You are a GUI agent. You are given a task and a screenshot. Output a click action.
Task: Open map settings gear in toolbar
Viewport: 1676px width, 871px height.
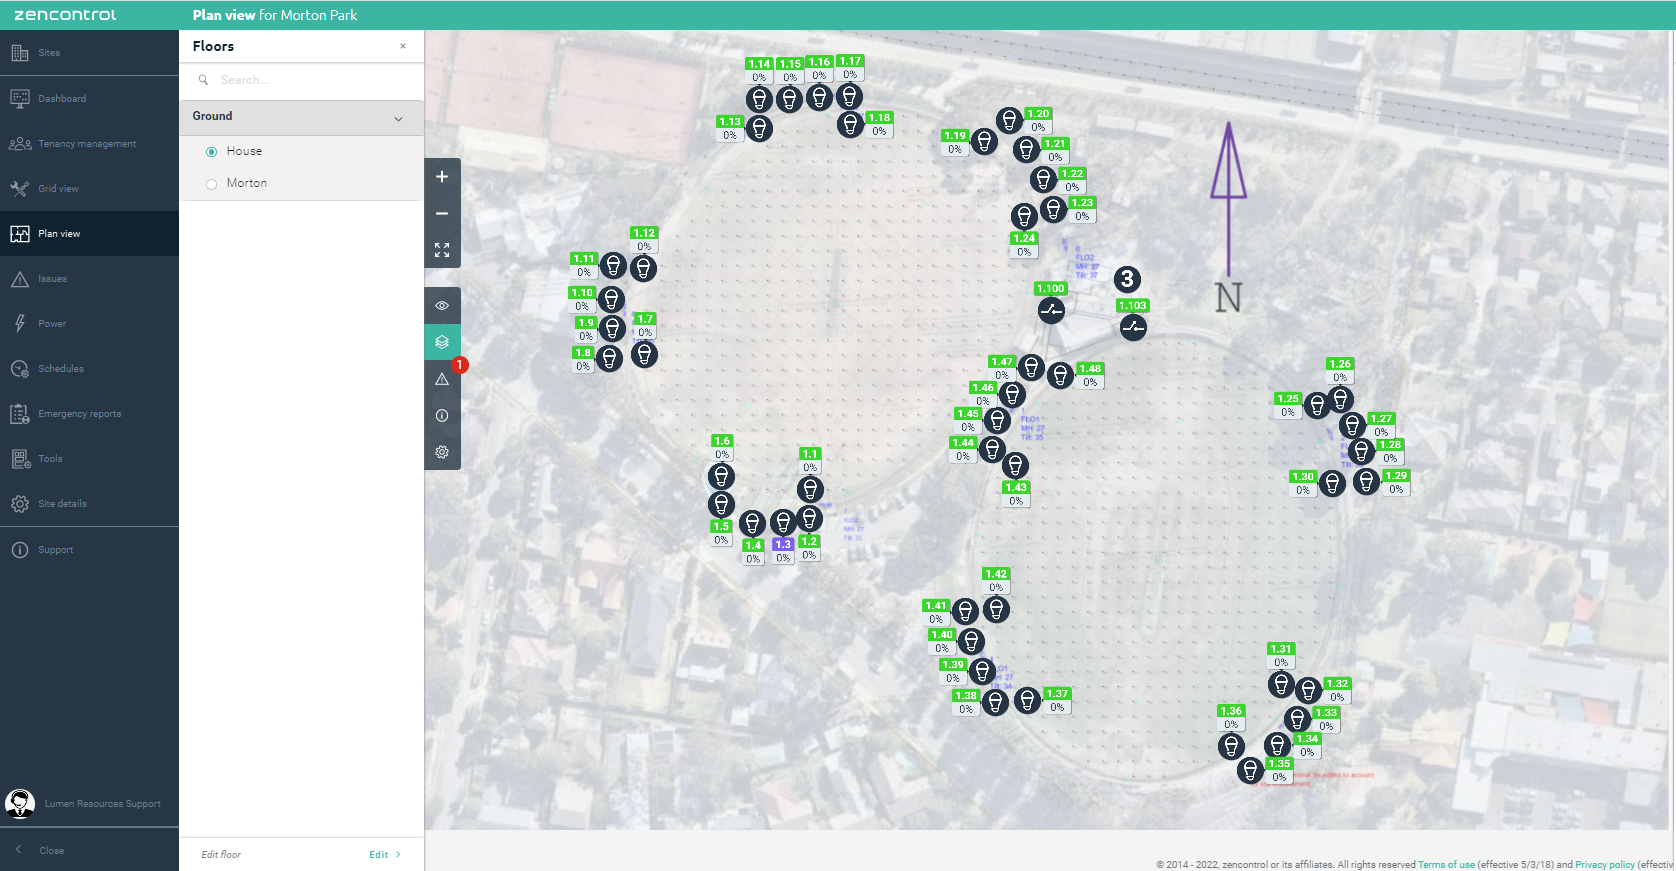click(x=442, y=452)
